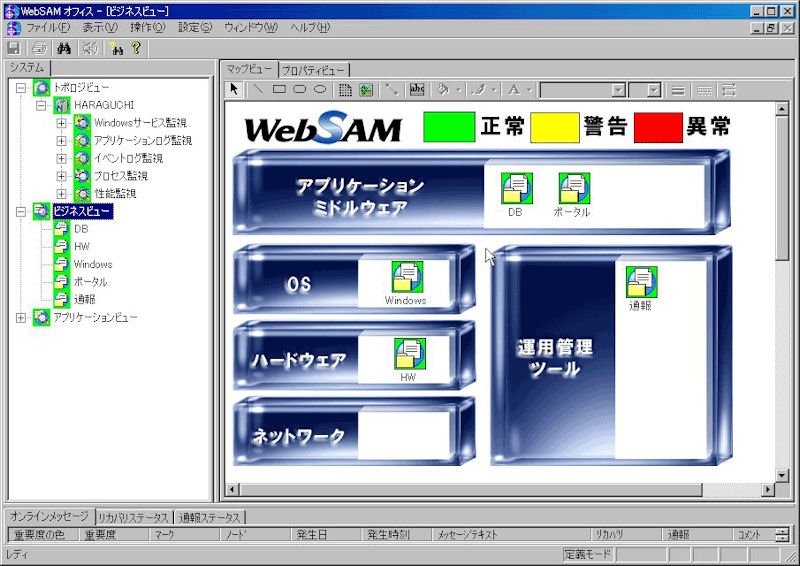800x566 pixels.
Task: Click the grid dotted-square toolbar icon
Action: click(345, 90)
